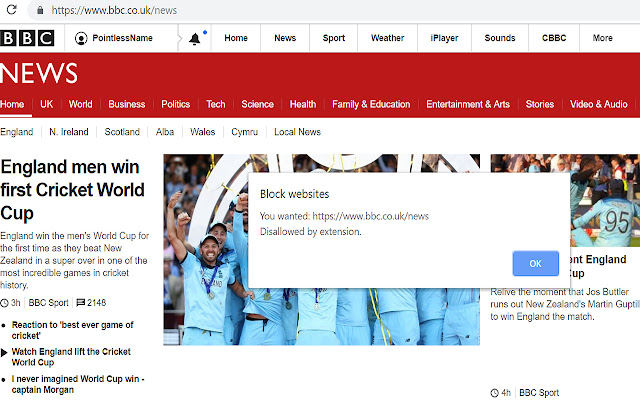Screen dimensions: 640x400
Task: Click the clock icon beside 3h
Action: point(4,303)
